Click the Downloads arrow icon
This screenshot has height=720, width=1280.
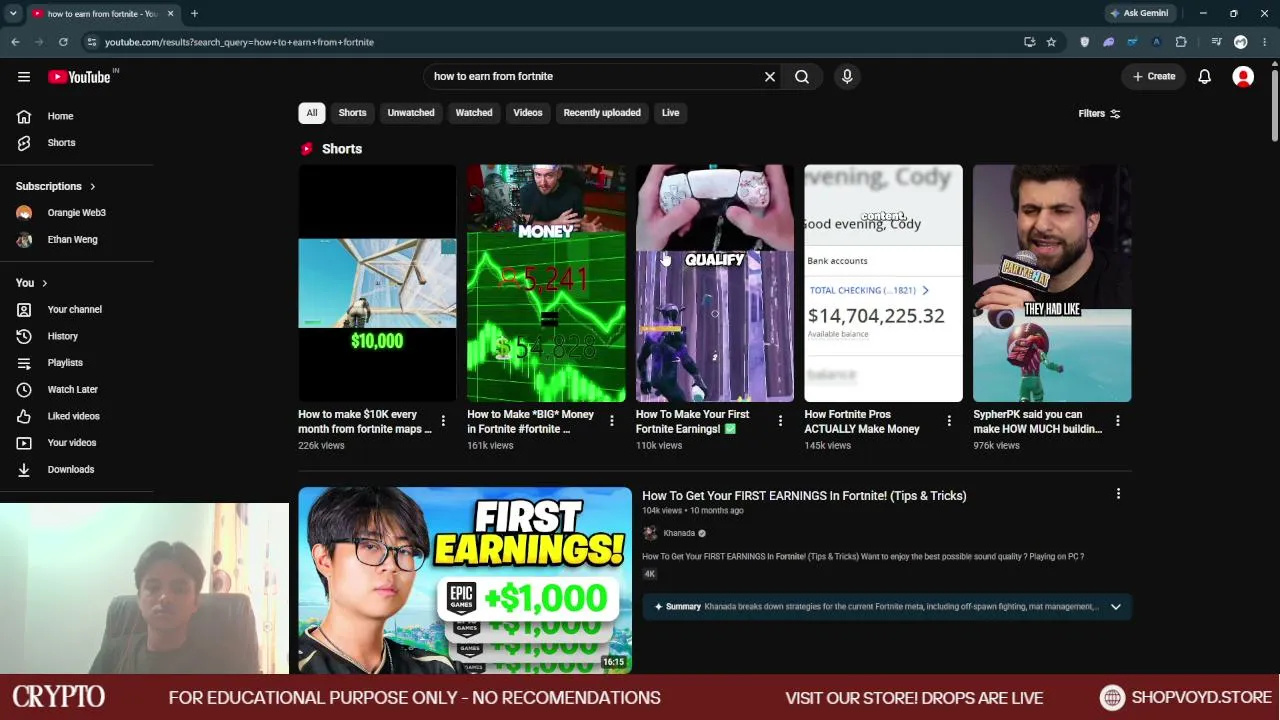24,469
